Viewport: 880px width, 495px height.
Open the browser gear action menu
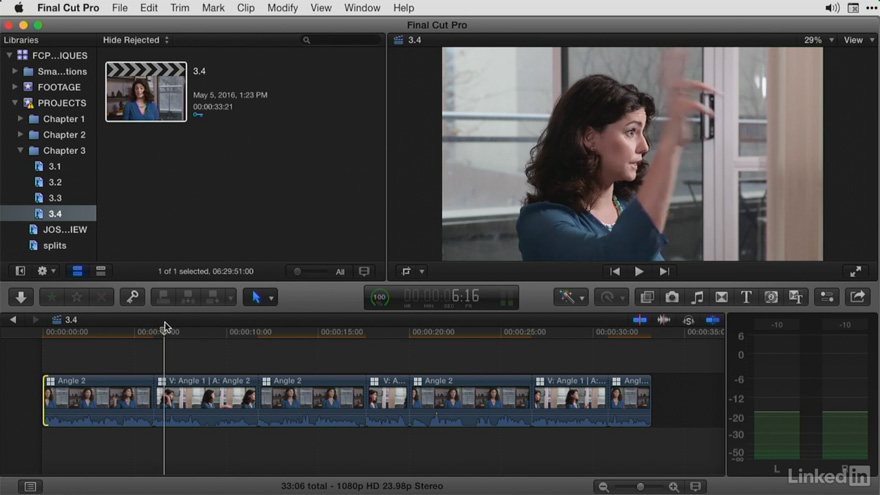point(46,271)
